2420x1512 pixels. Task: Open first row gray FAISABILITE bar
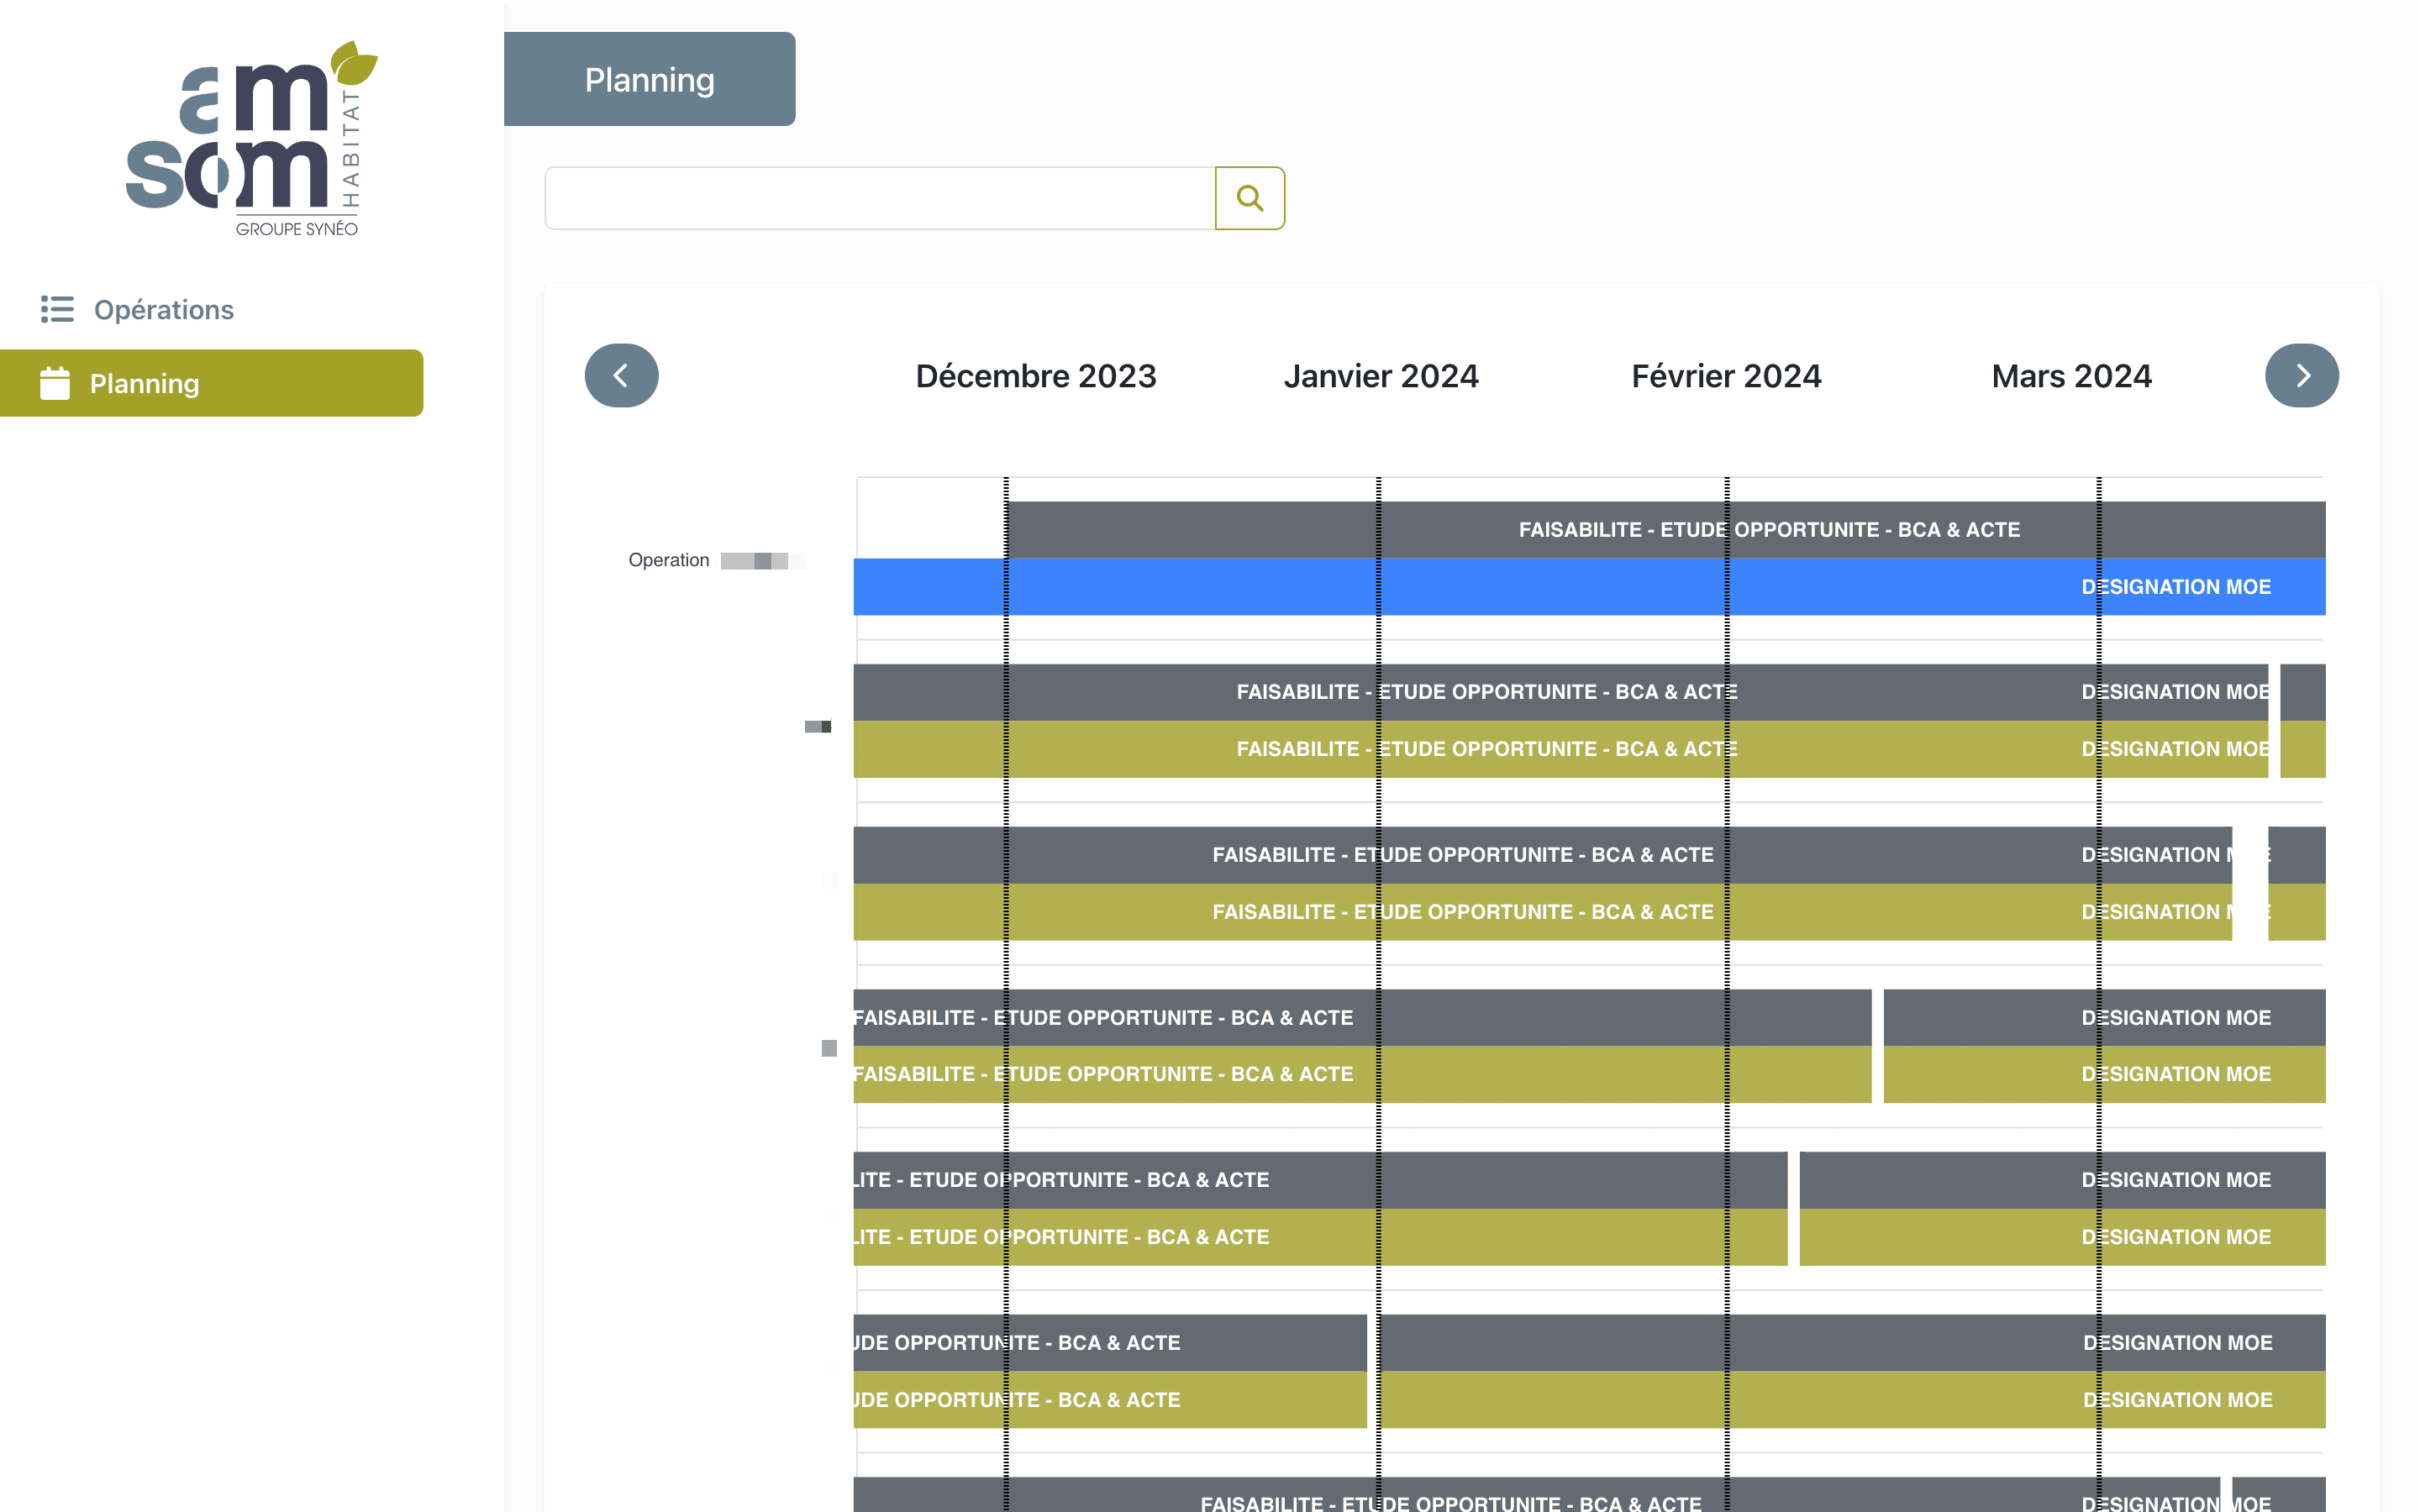pyautogui.click(x=1665, y=529)
